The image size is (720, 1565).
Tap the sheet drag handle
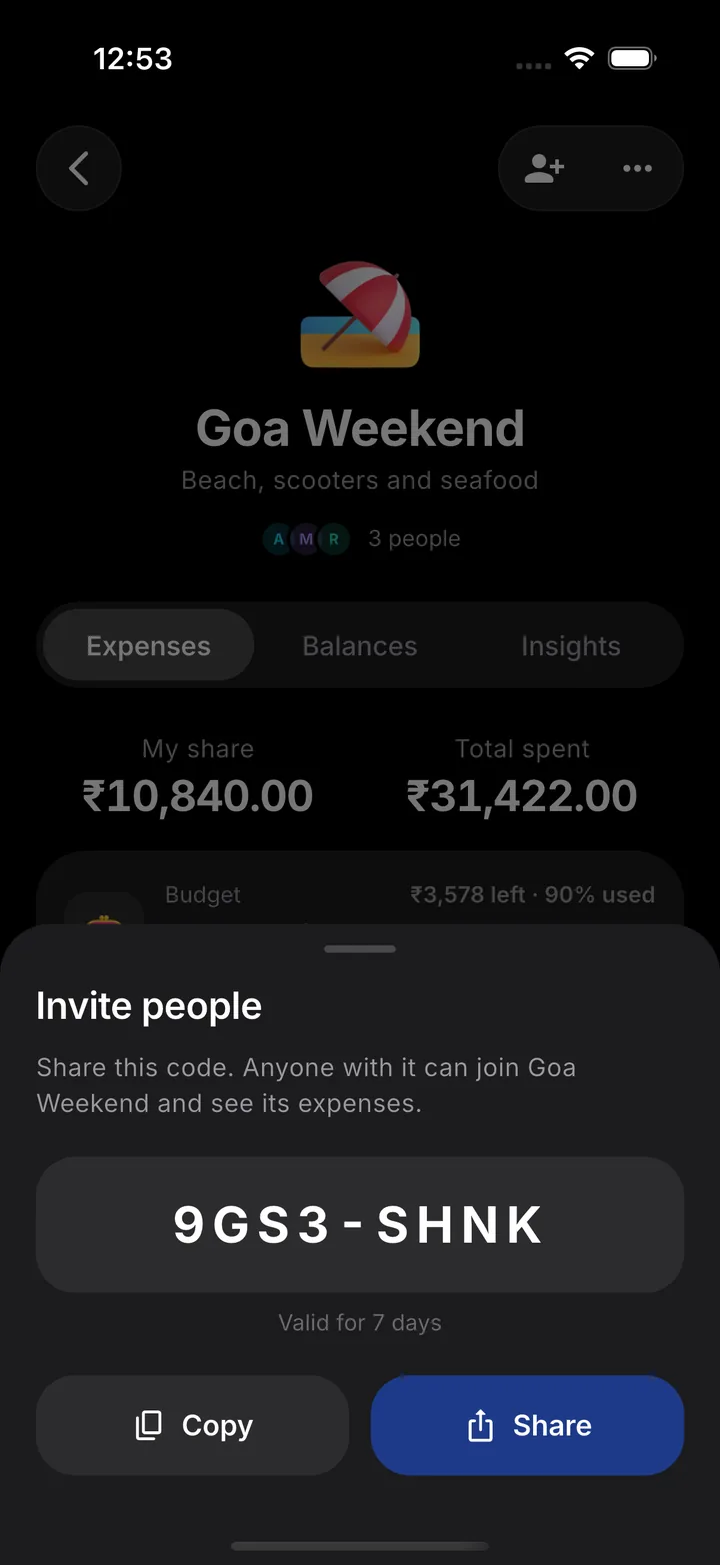point(360,949)
